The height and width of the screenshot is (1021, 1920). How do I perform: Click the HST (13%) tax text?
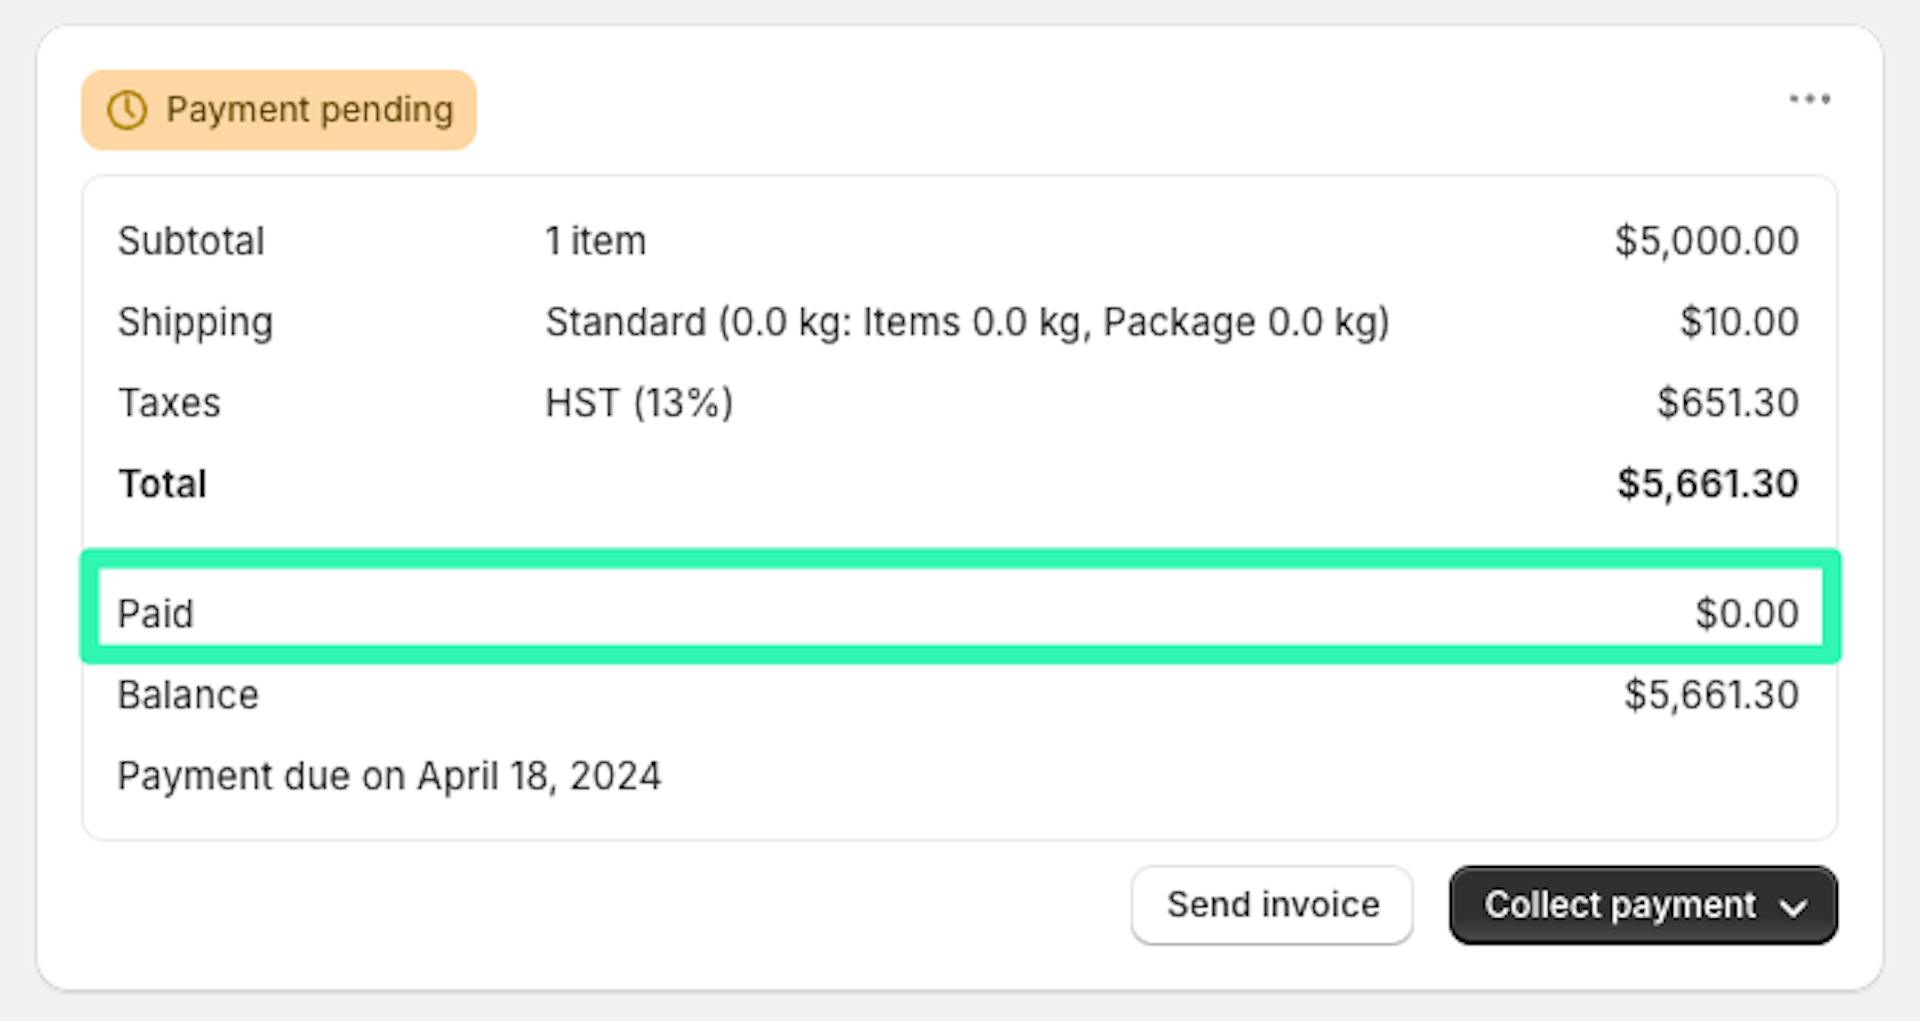click(638, 403)
